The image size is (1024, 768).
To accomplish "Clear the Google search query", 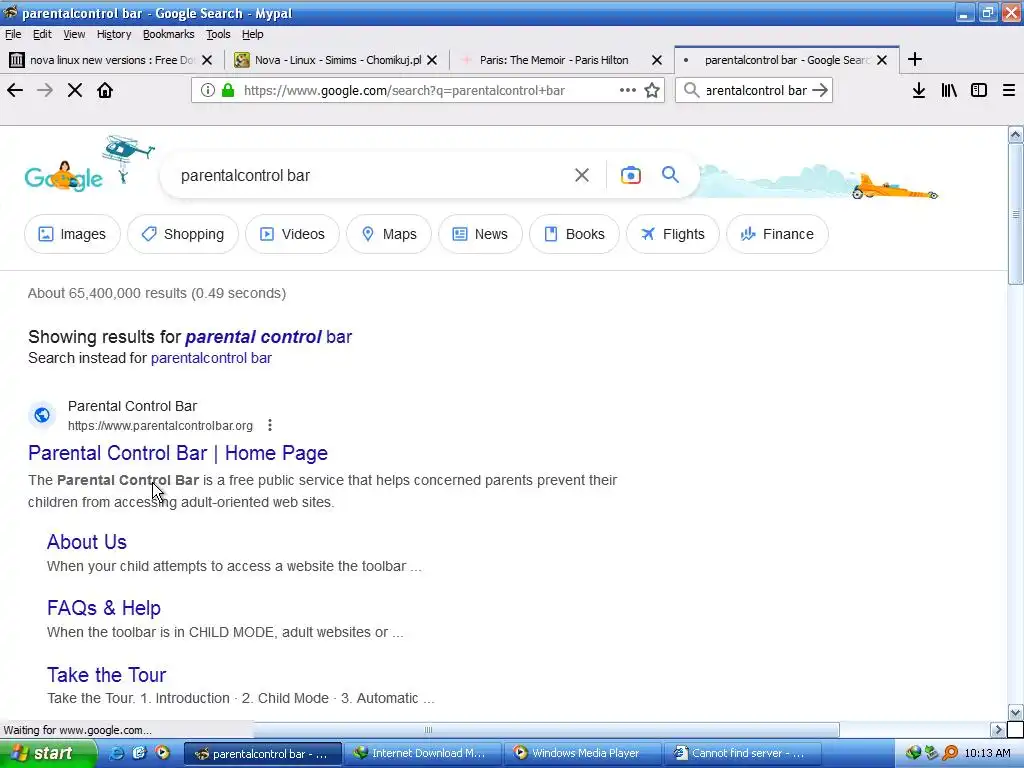I will 582,175.
